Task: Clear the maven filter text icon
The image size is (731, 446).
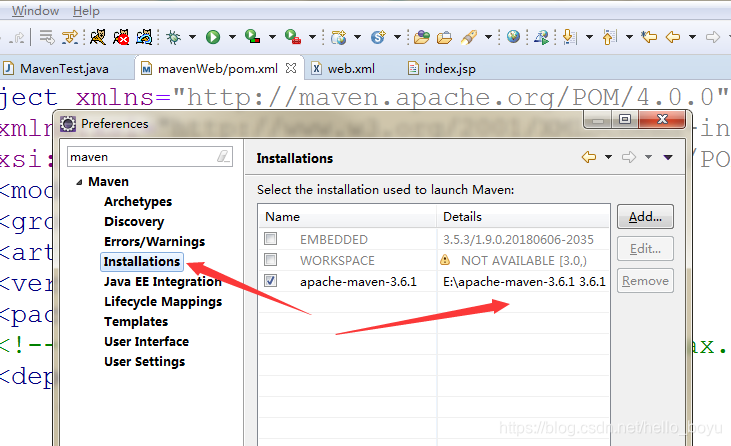Action: [x=223, y=156]
